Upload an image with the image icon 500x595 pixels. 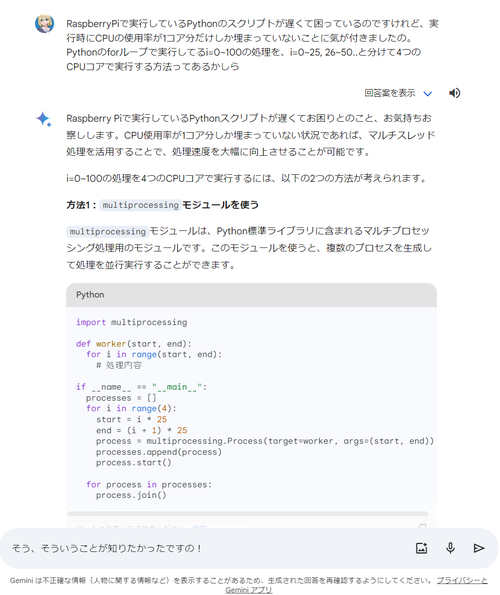tap(421, 548)
